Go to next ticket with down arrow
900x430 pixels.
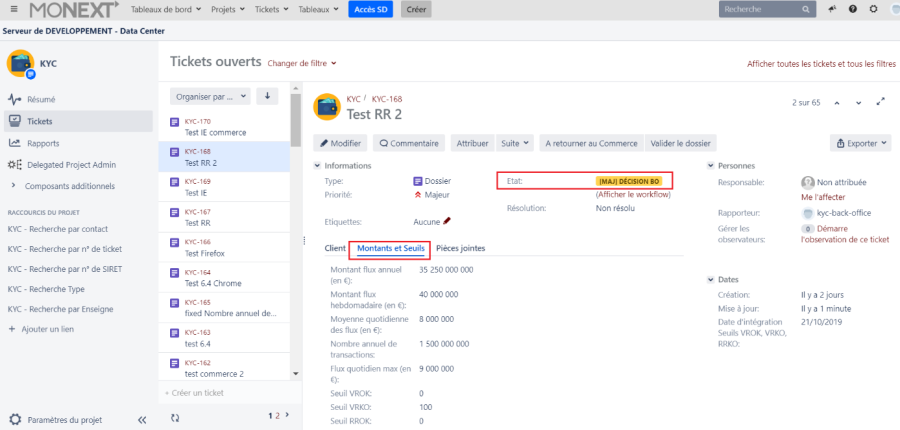(859, 102)
